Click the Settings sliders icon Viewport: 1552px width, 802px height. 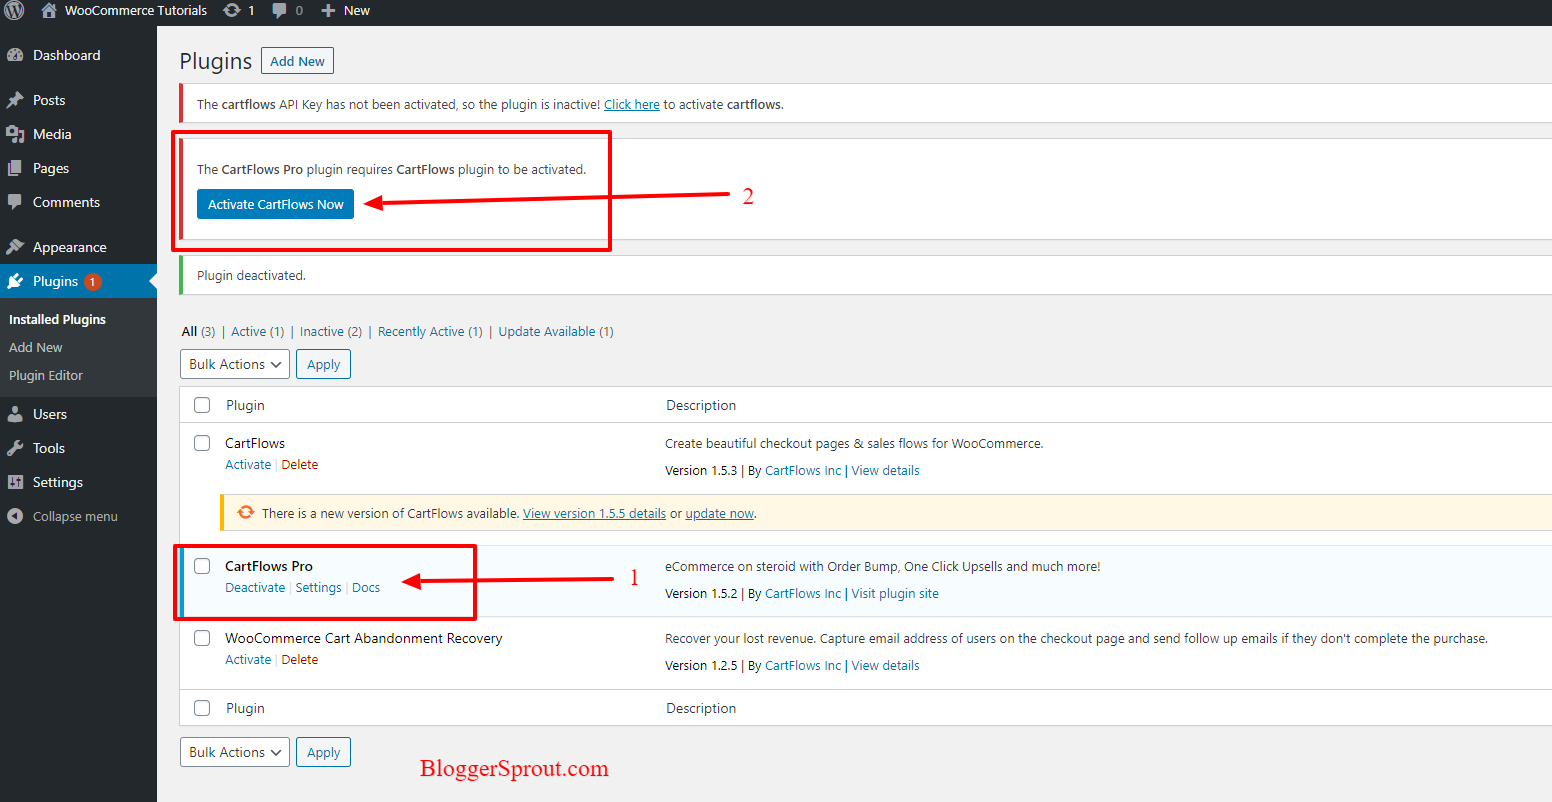15,482
